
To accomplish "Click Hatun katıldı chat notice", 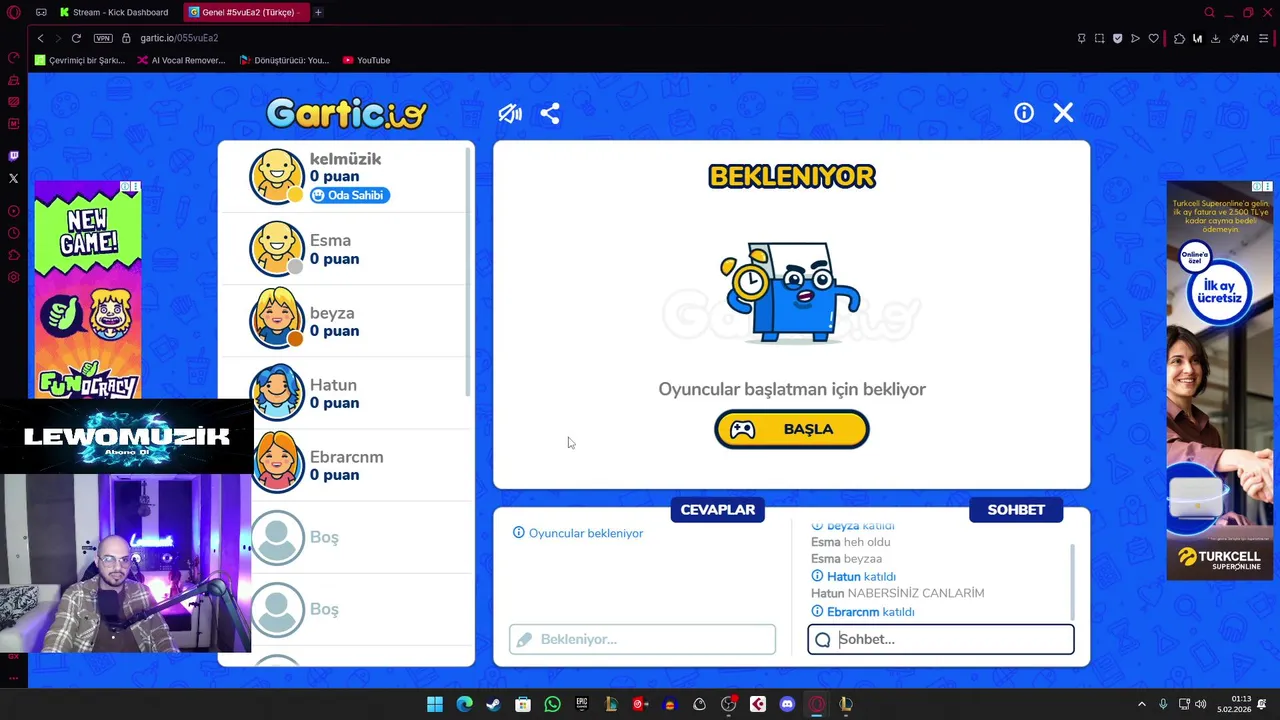I will (x=853, y=576).
